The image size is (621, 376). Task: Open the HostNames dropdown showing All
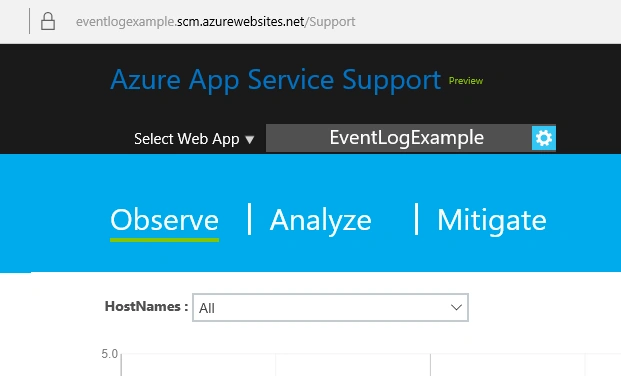pos(330,307)
